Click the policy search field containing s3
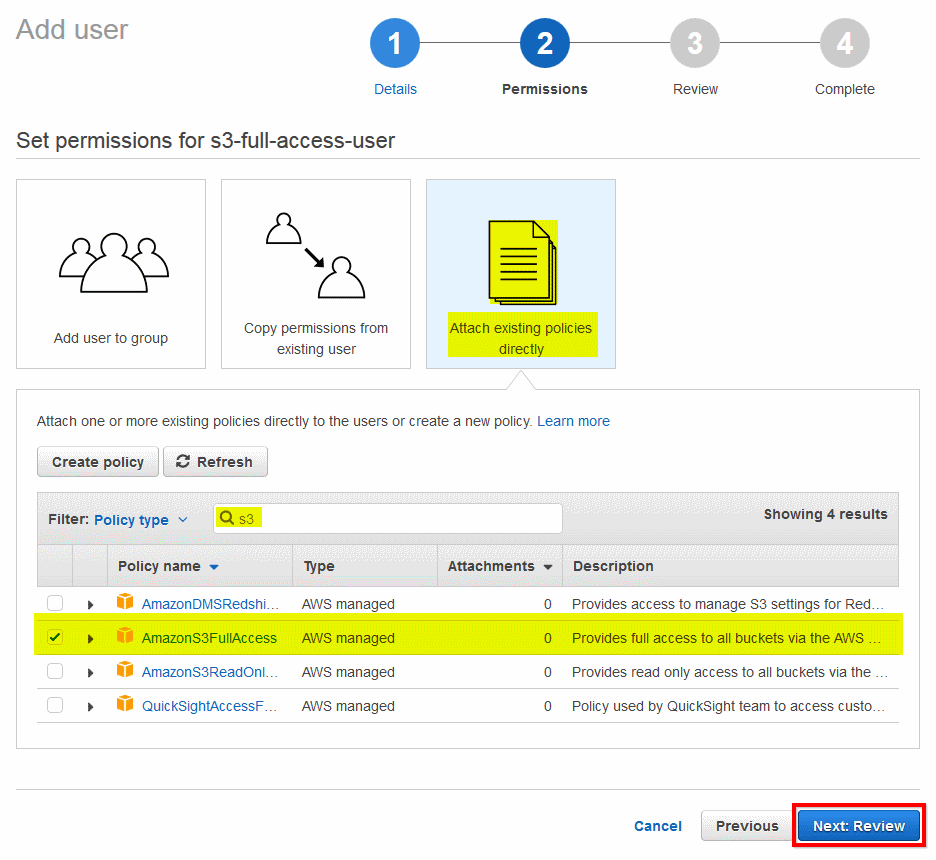This screenshot has height=860, width=936. pos(387,518)
